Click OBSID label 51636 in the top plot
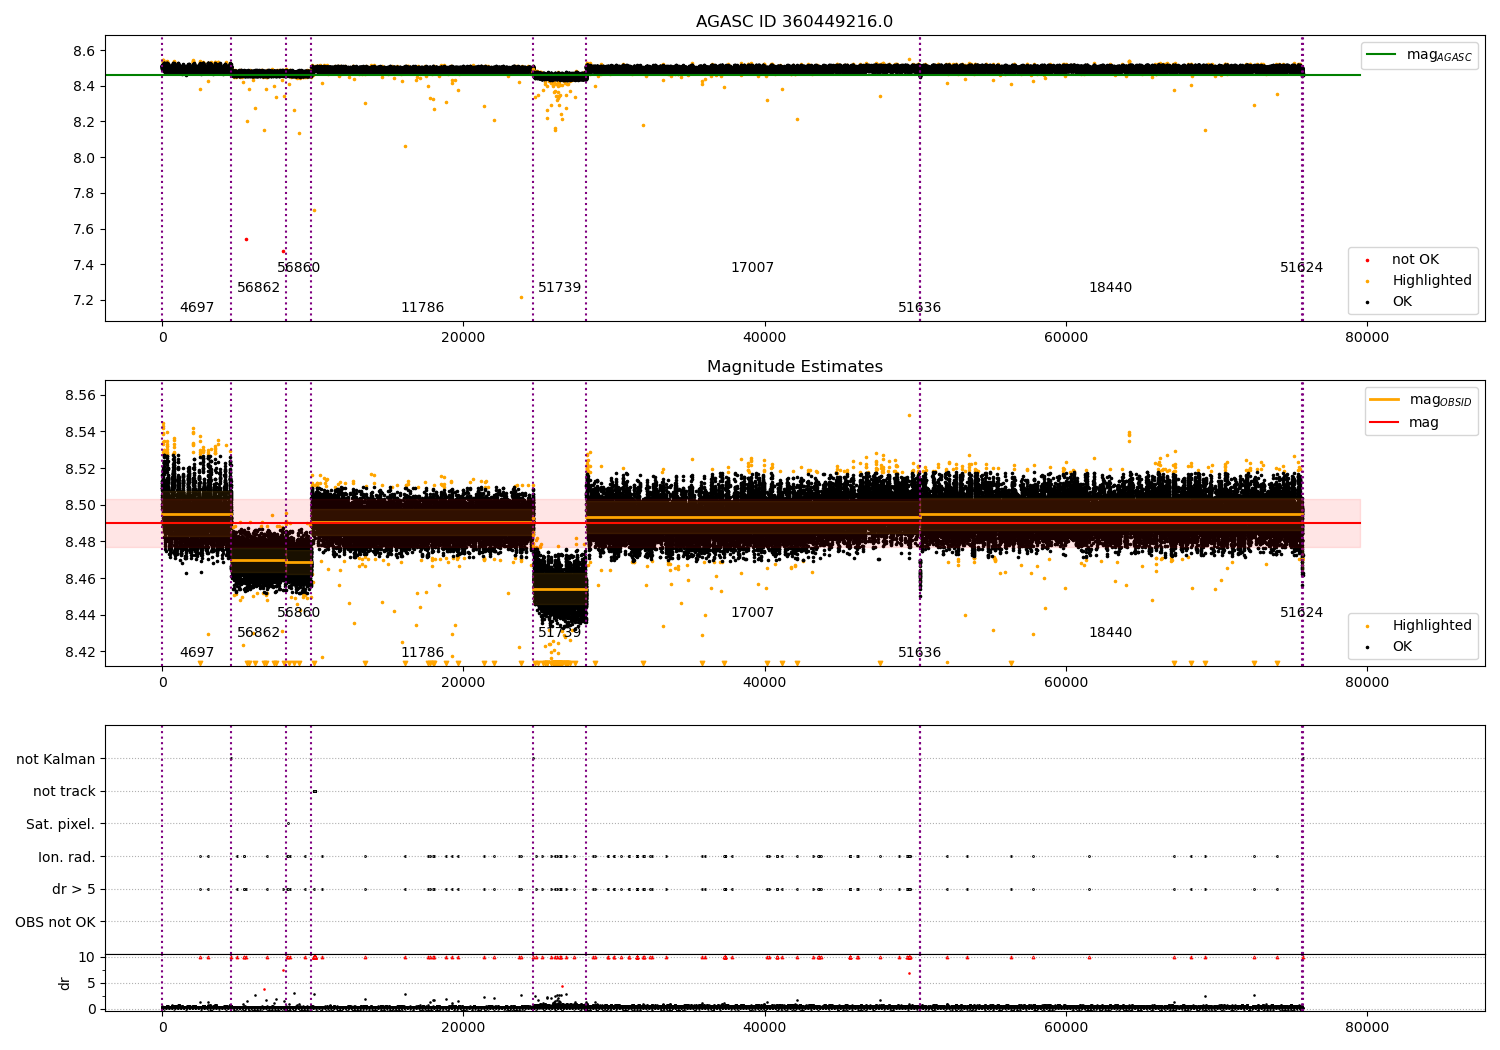This screenshot has height=1050, width=1500. 920,308
